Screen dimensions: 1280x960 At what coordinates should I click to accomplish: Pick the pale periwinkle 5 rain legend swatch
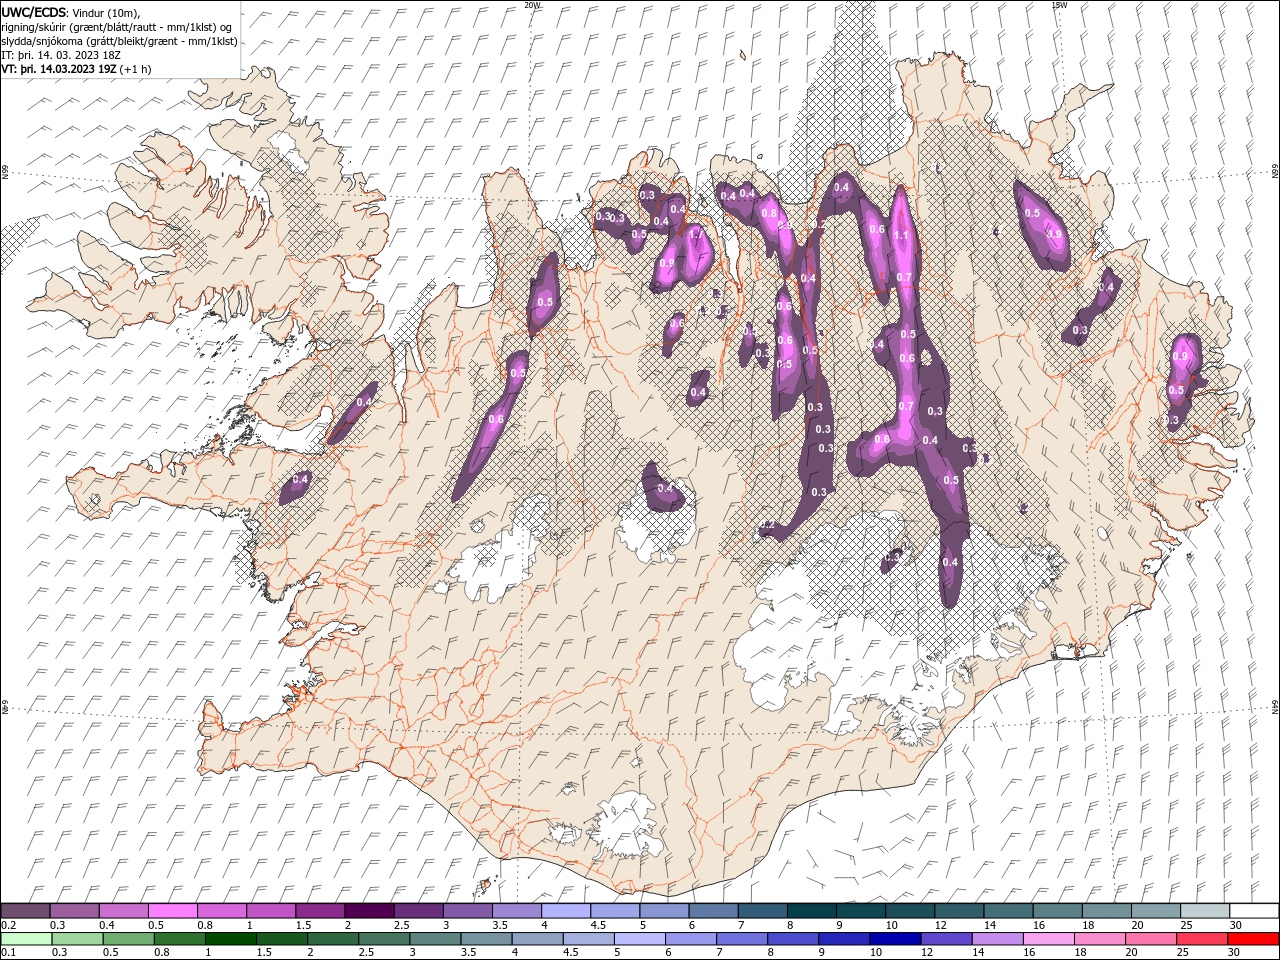pos(639,939)
